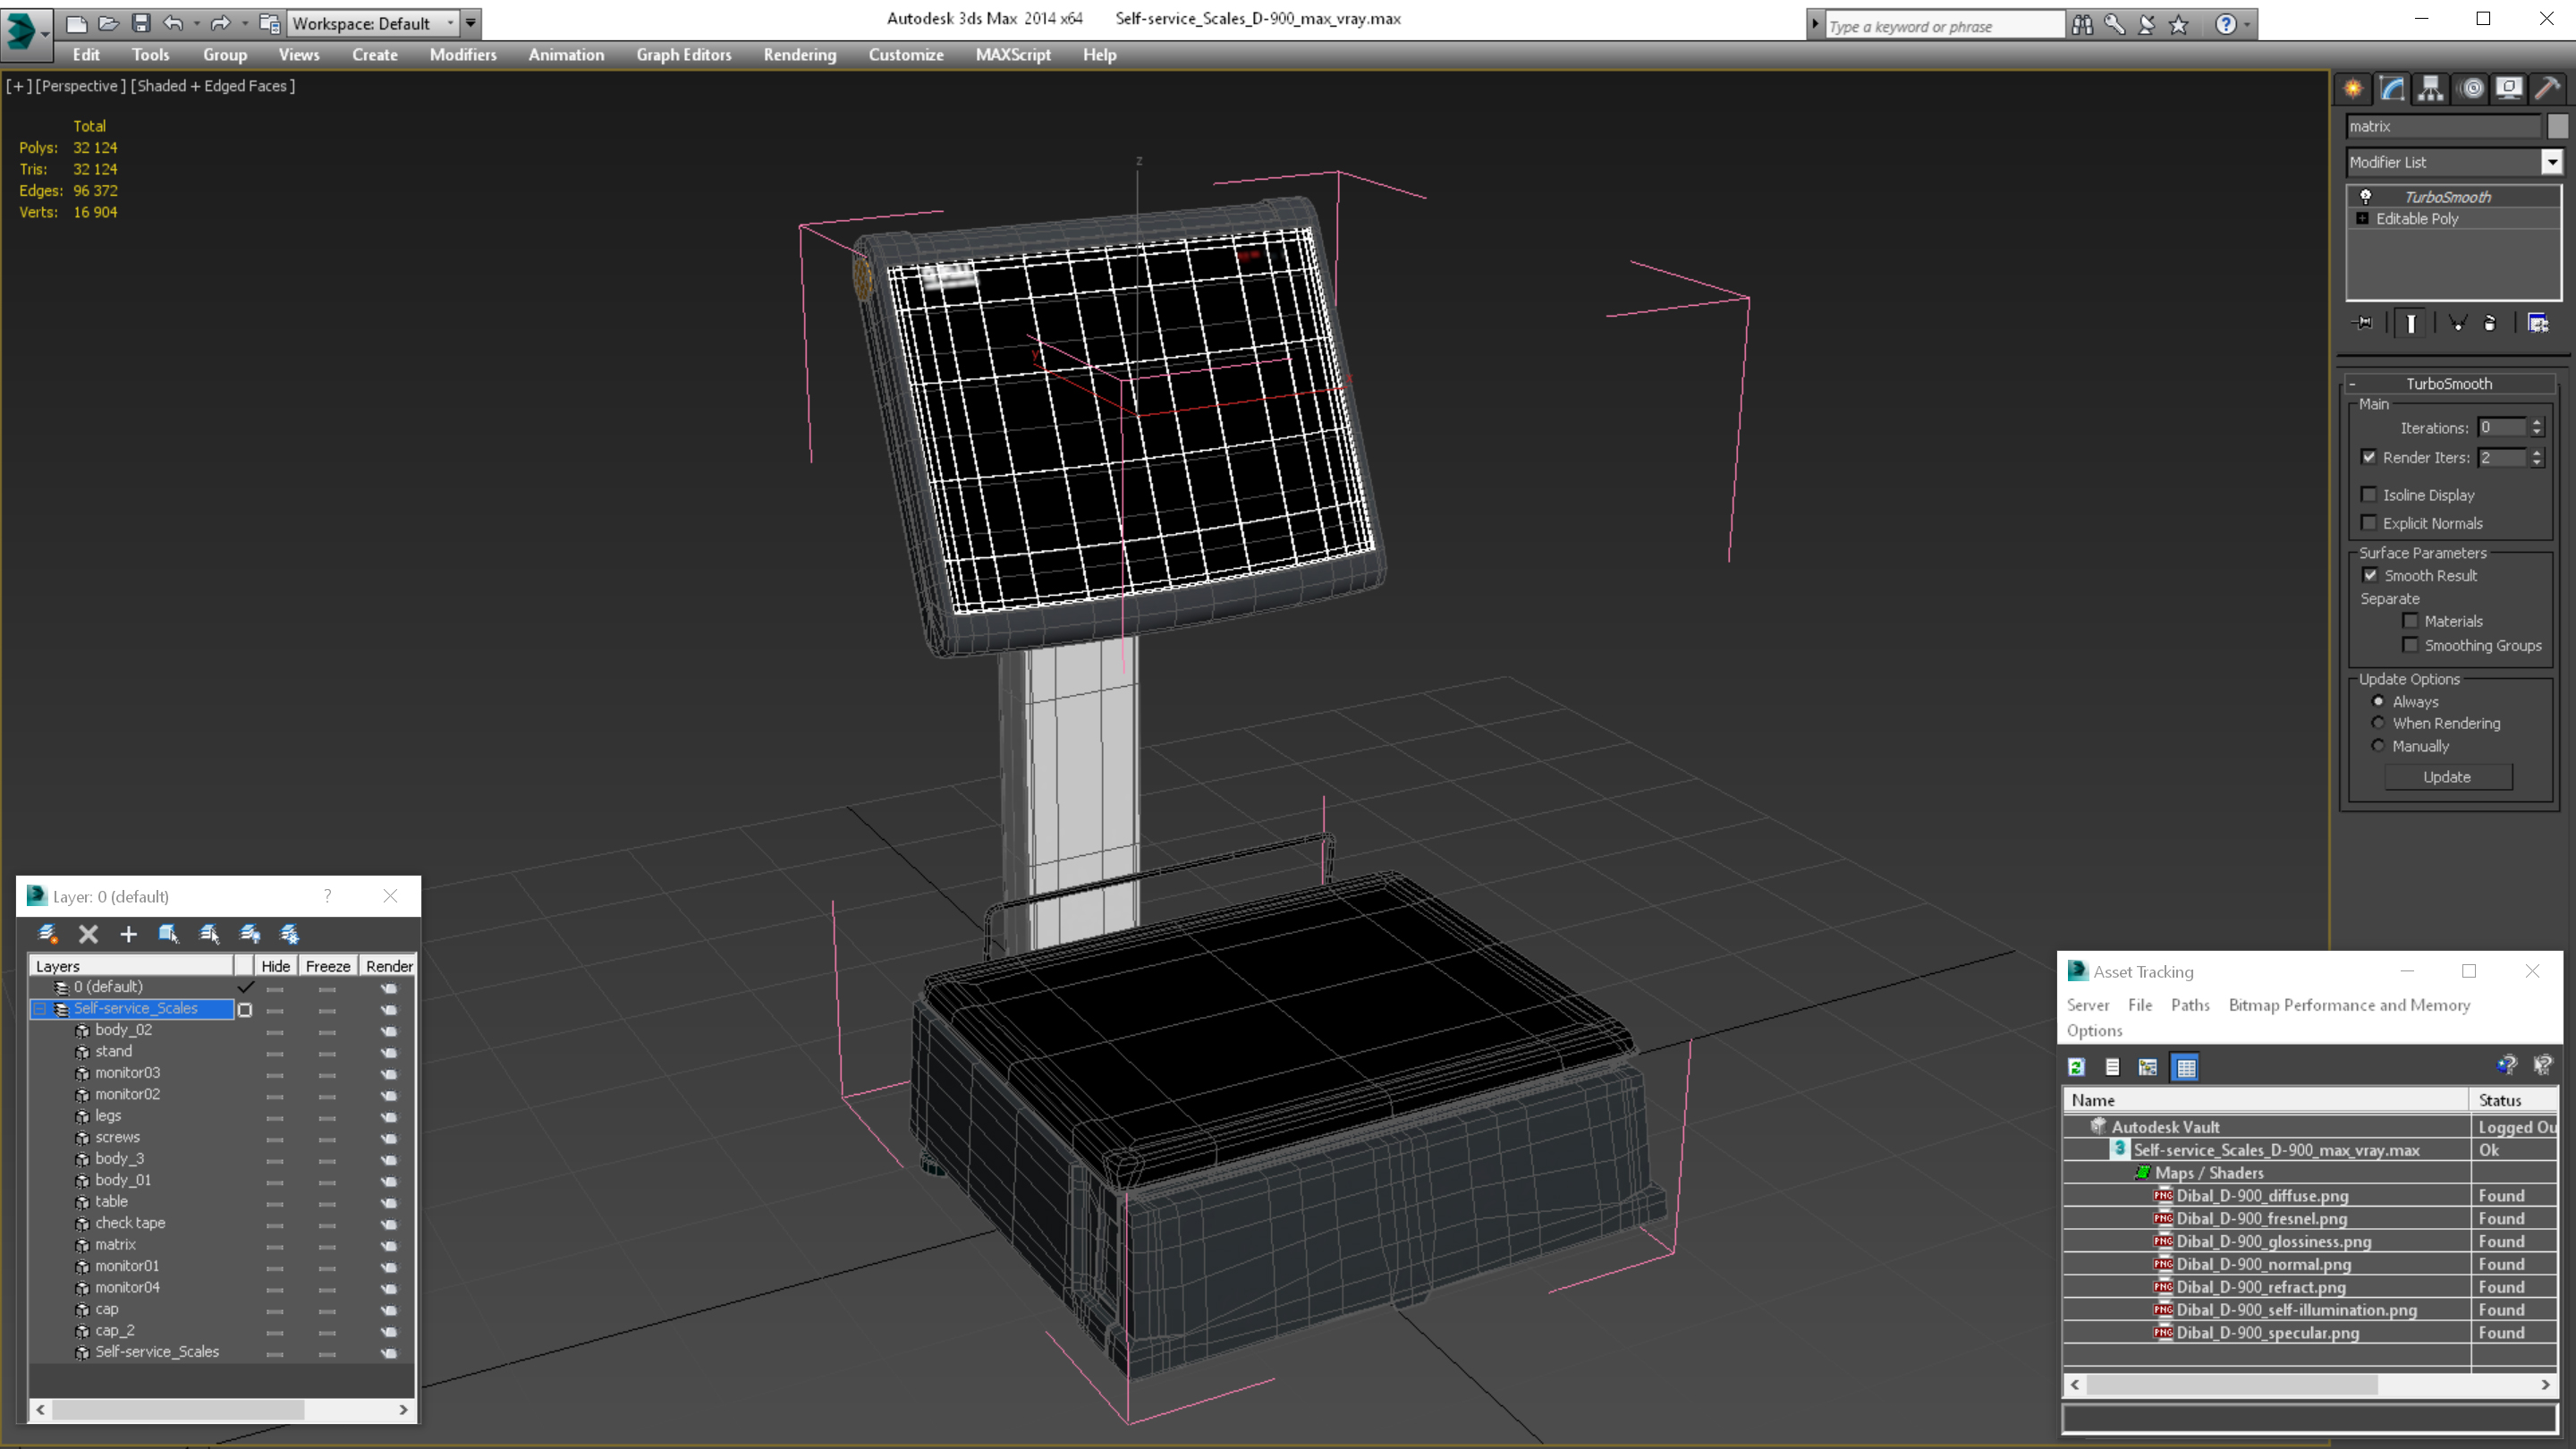This screenshot has width=2576, height=1449.
Task: Open the Graph Editors menu
Action: click(x=683, y=55)
